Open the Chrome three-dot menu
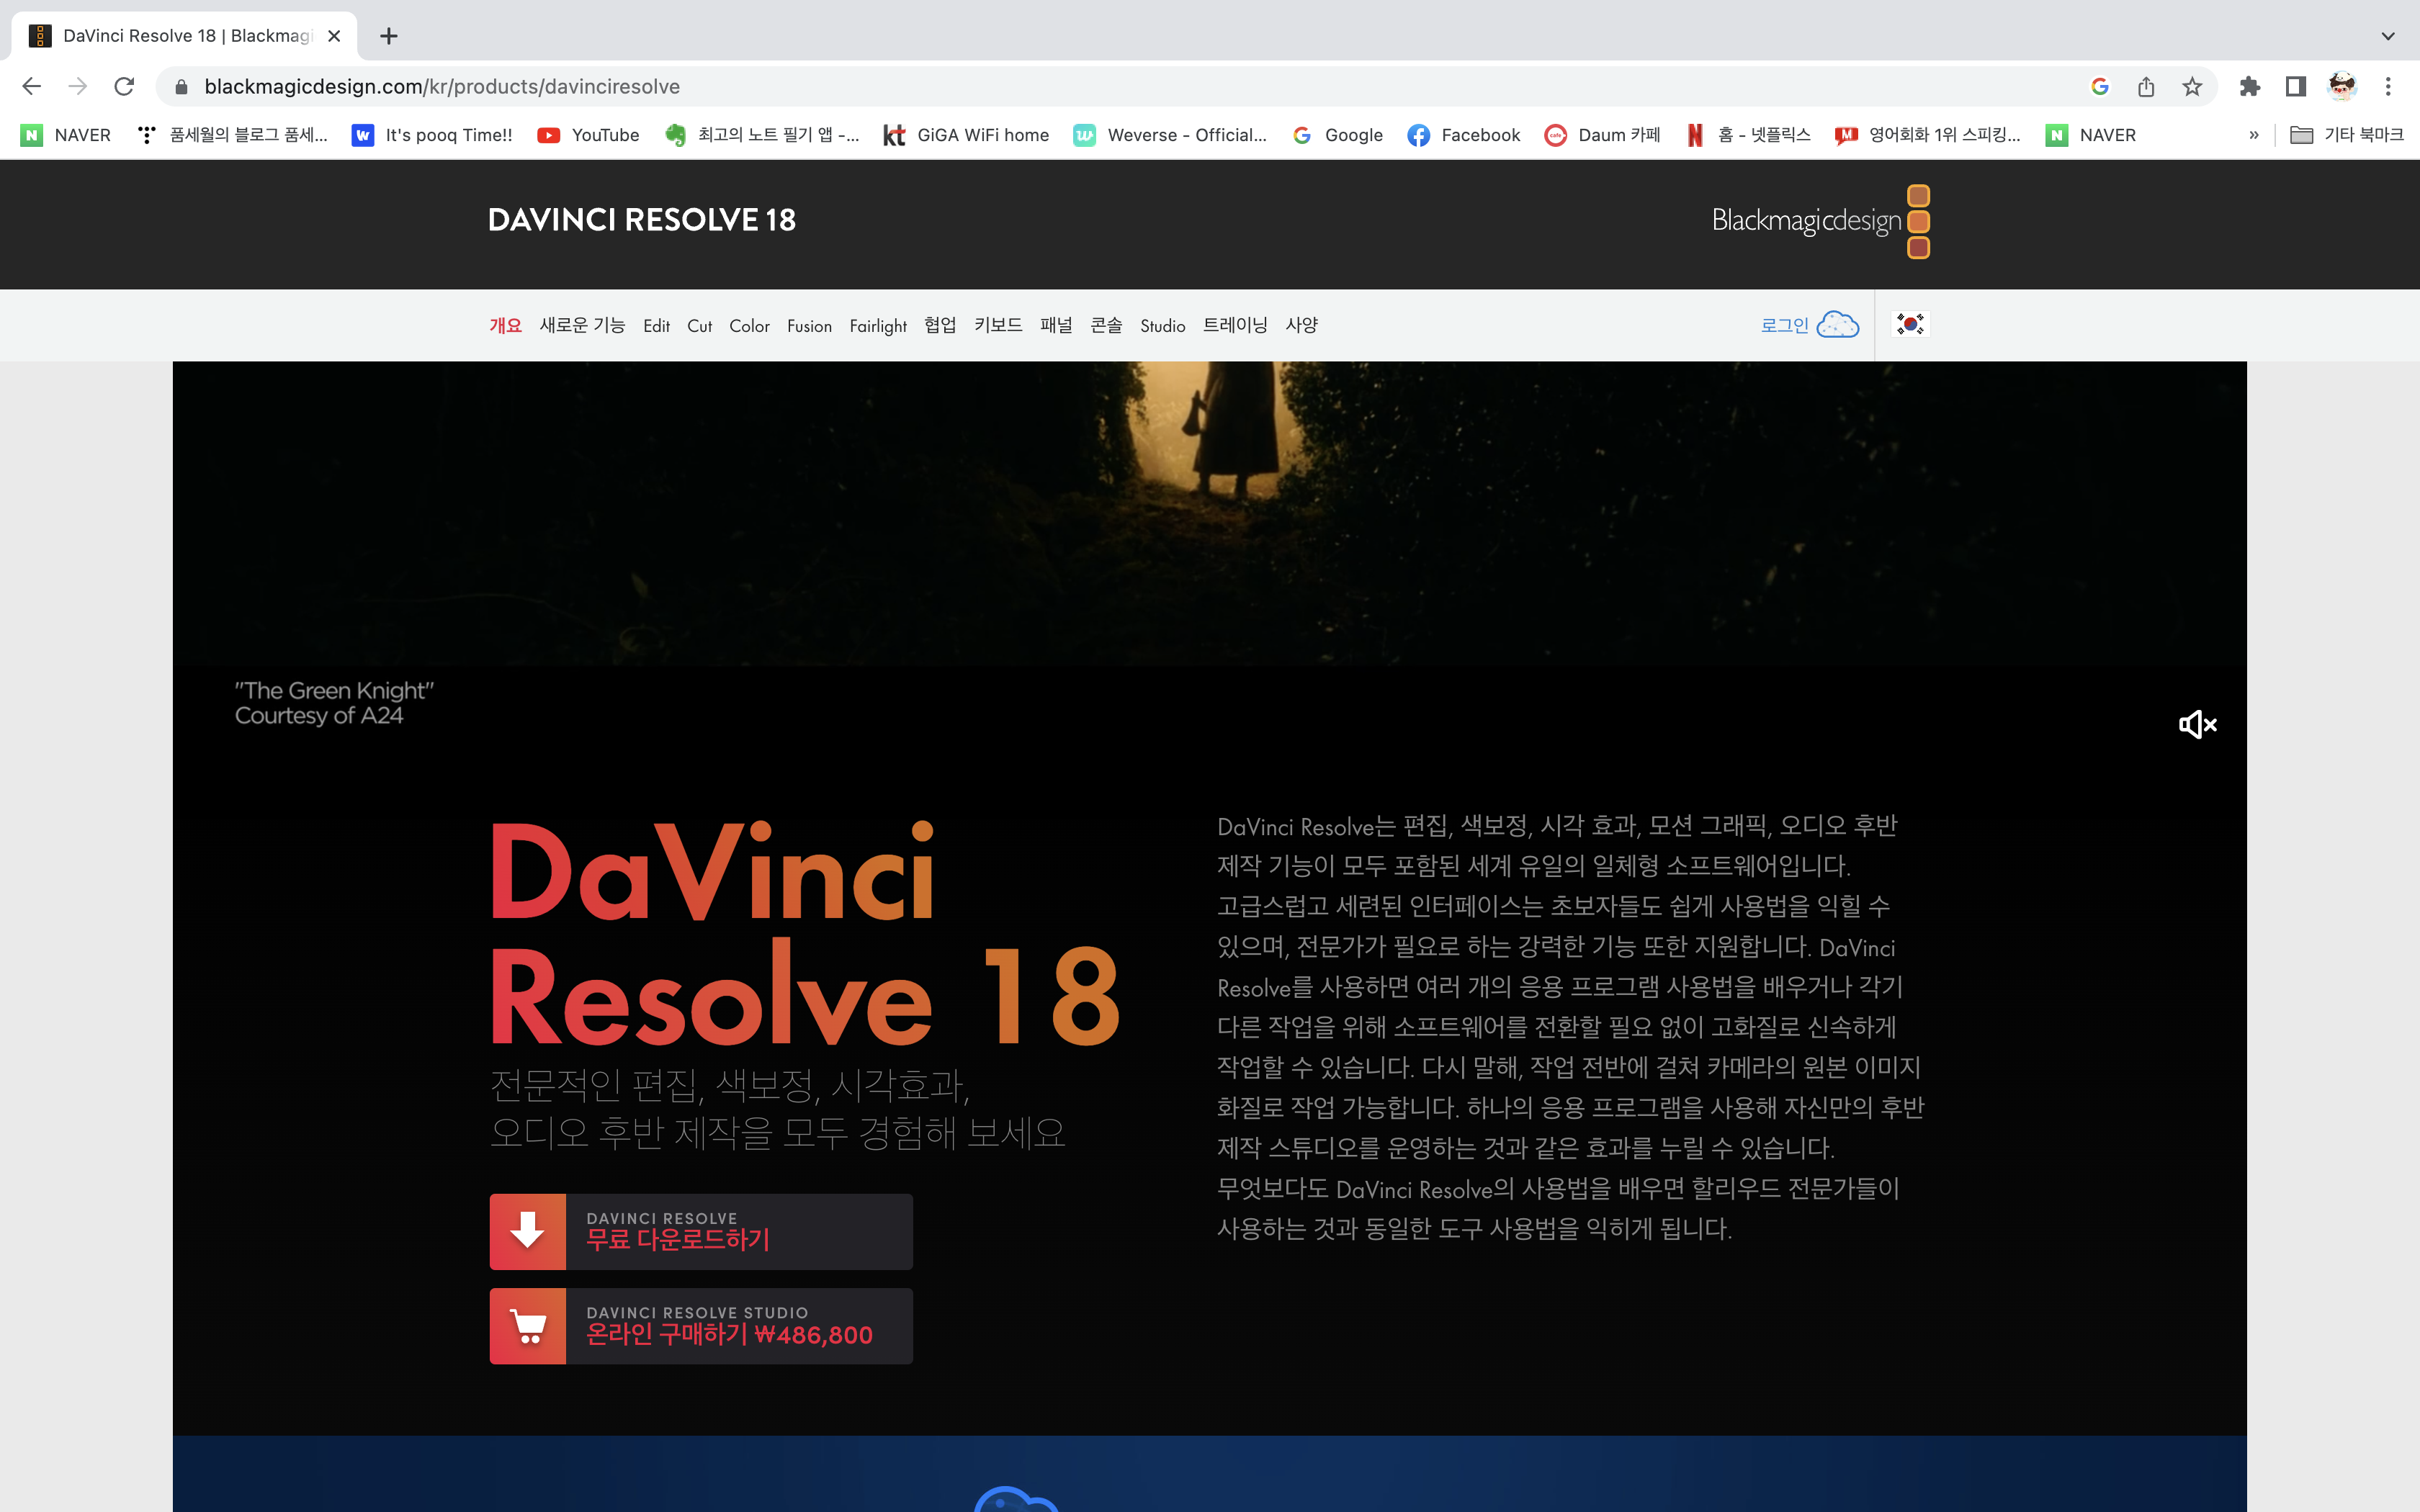The image size is (2420, 1512). point(2388,87)
